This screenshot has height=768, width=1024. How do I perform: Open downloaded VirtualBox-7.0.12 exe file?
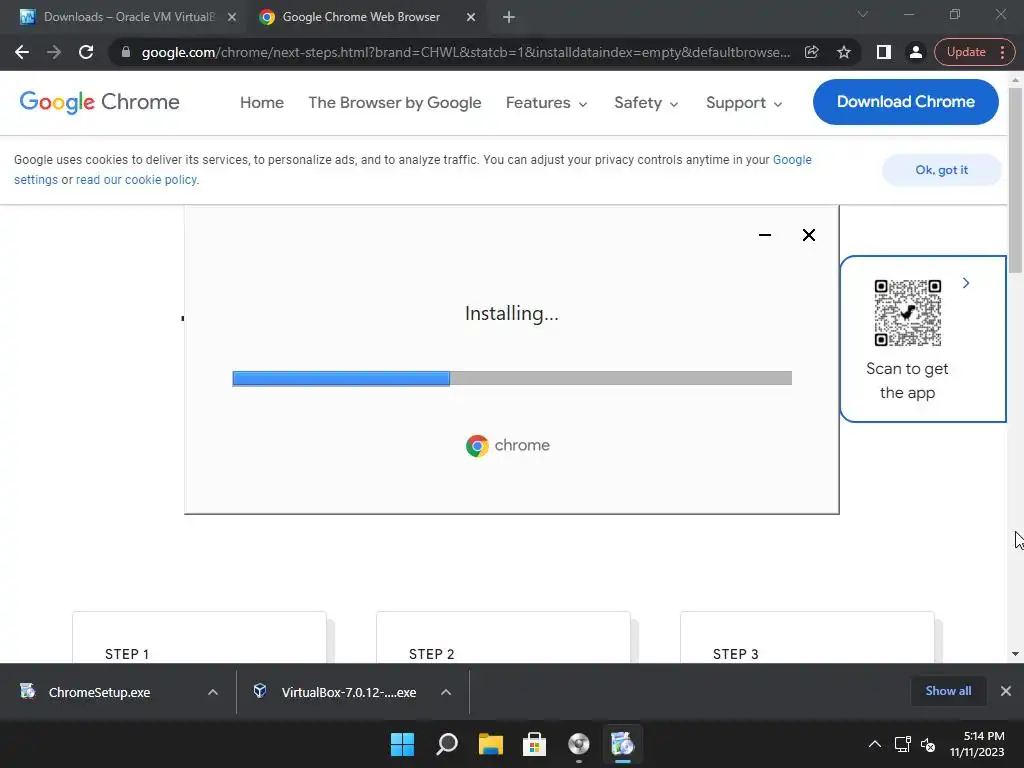(x=348, y=692)
